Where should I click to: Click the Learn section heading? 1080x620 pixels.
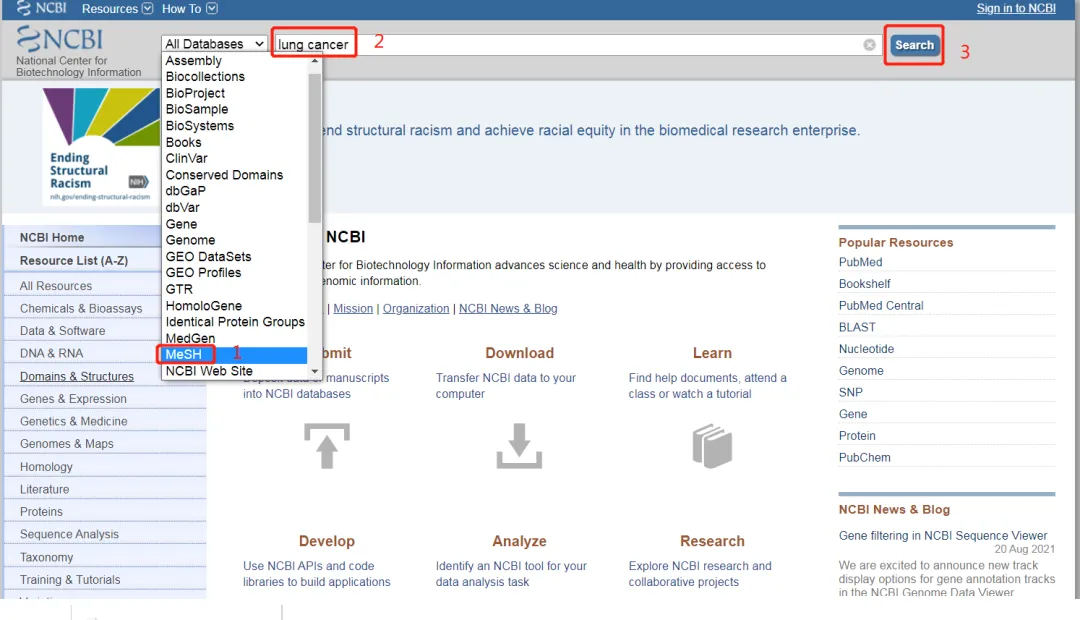pyautogui.click(x=712, y=353)
